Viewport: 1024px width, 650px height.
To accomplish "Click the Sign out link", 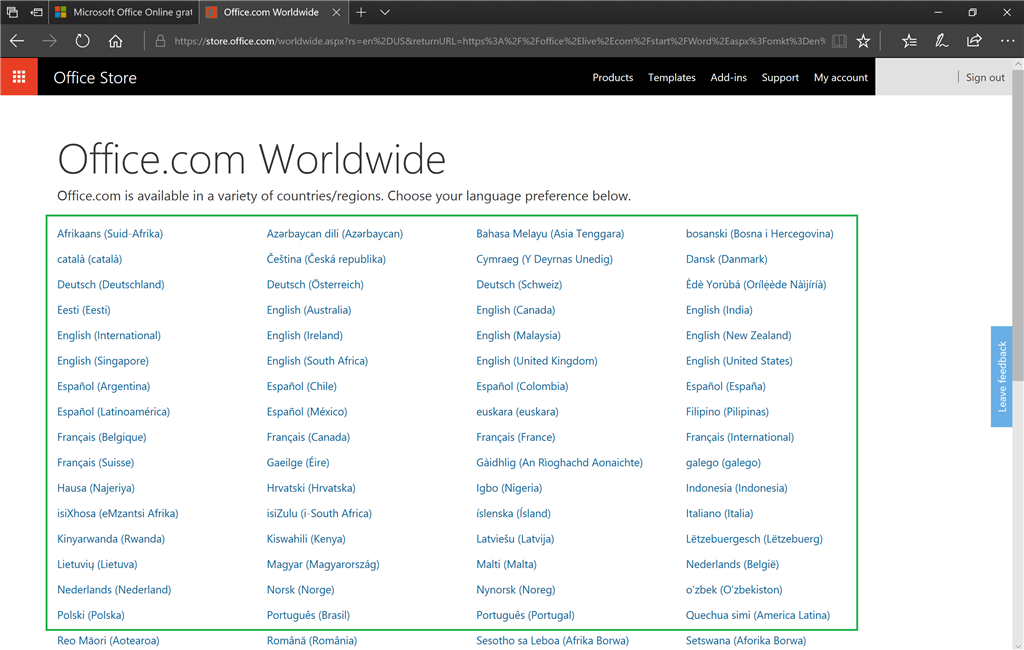I will coord(985,77).
